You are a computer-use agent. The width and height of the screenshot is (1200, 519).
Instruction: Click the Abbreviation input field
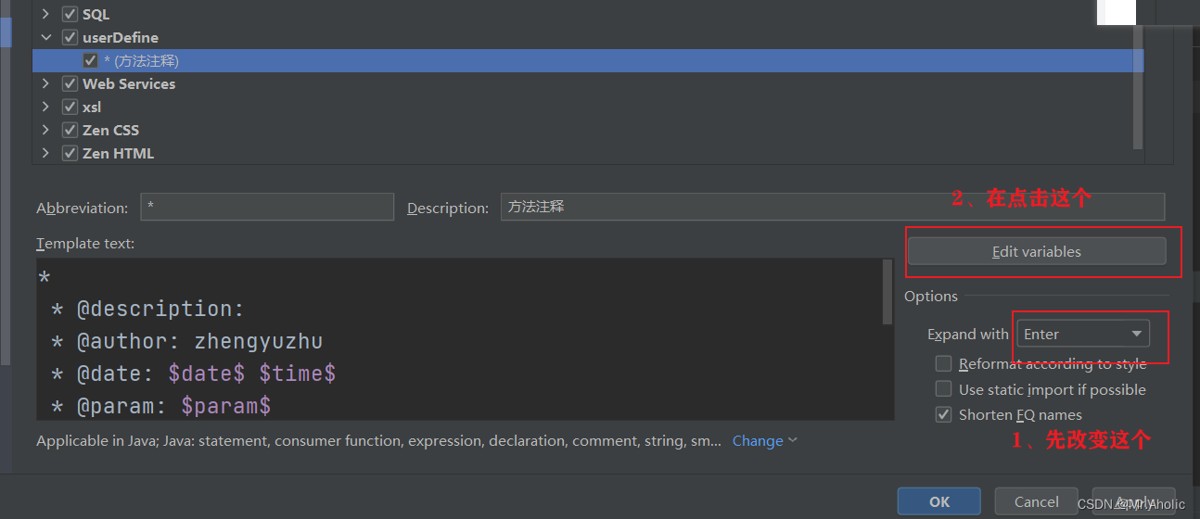266,207
